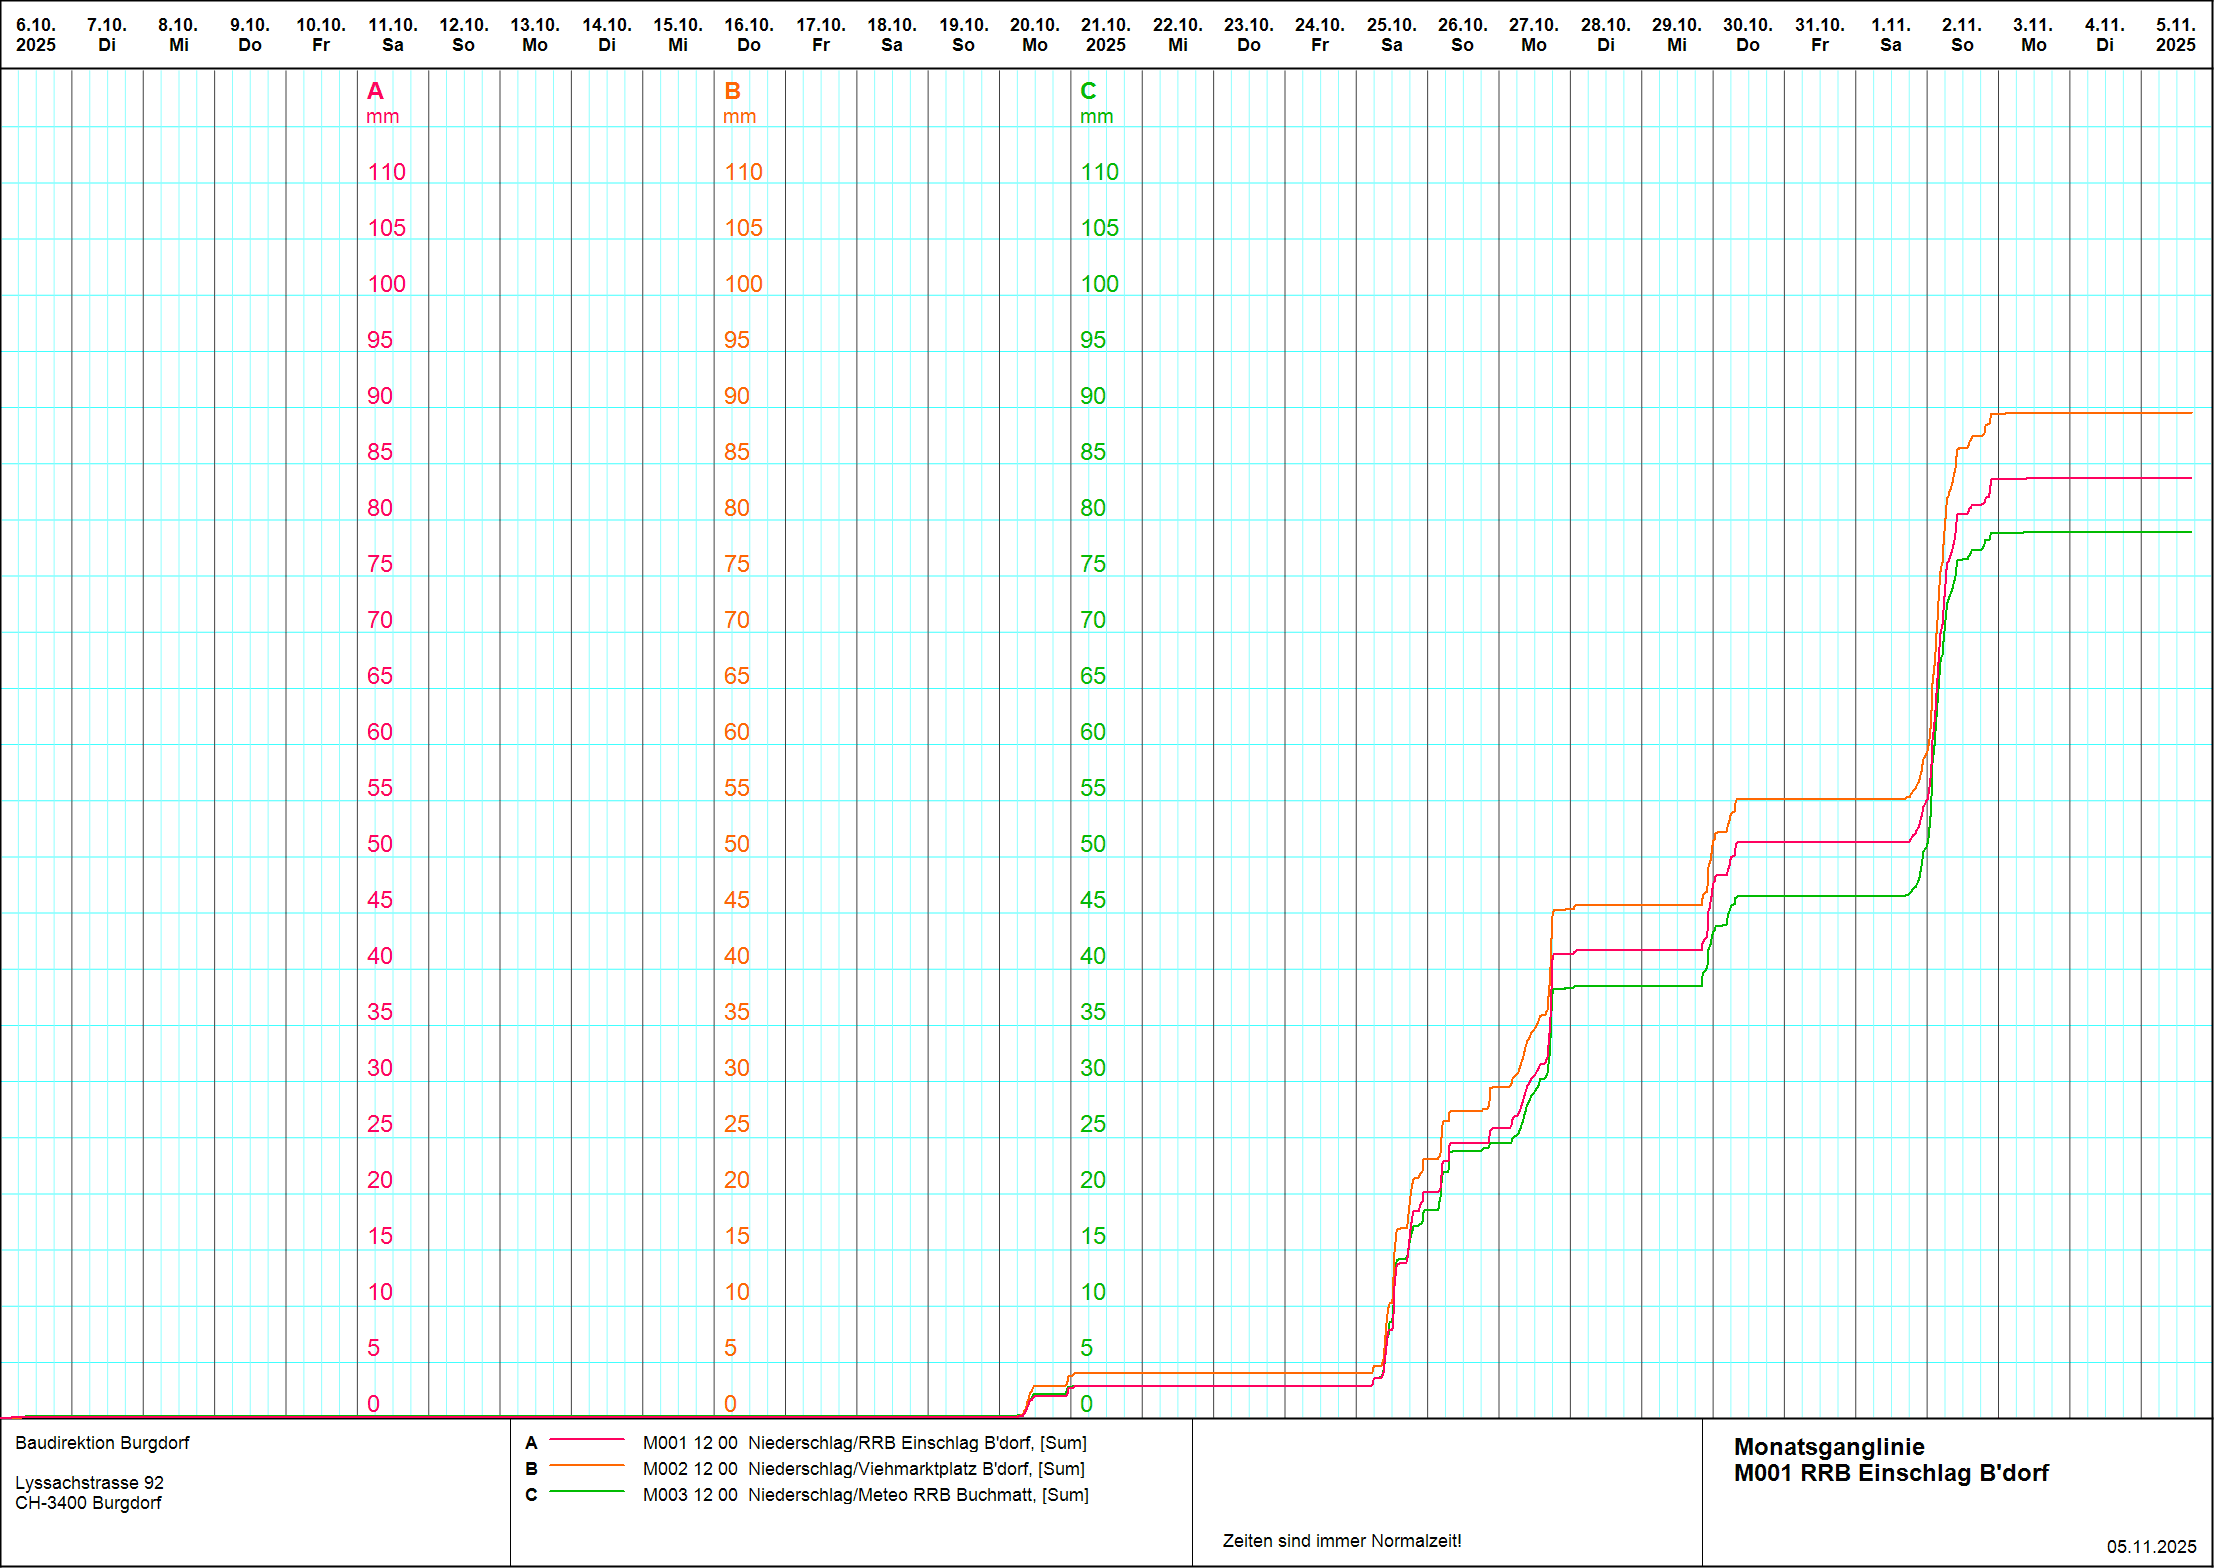
Task: Click the orange axis letter B
Action: click(x=732, y=91)
